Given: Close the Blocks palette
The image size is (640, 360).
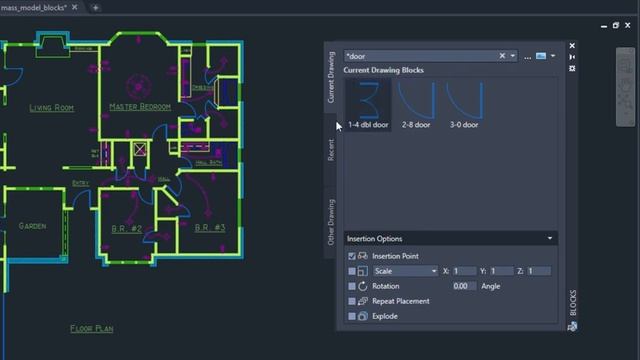Looking at the screenshot, I should [572, 46].
